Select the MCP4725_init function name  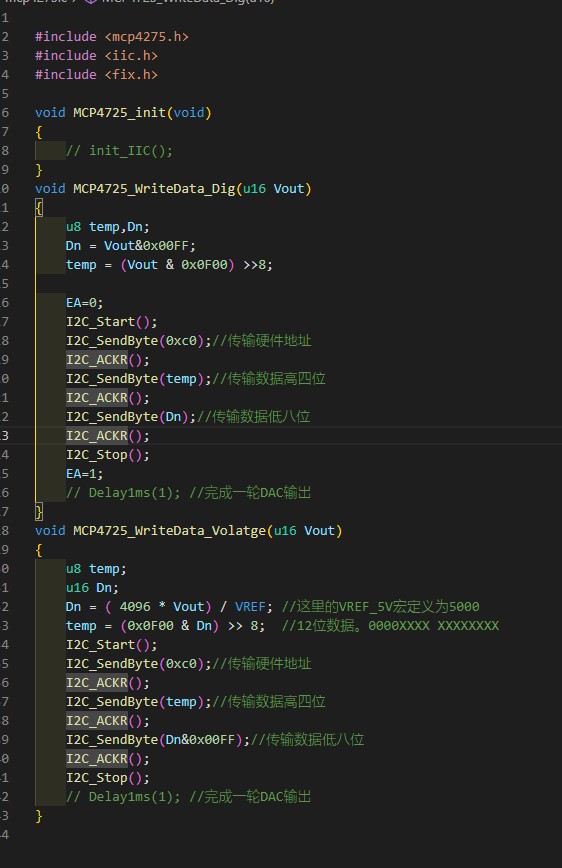click(x=119, y=112)
